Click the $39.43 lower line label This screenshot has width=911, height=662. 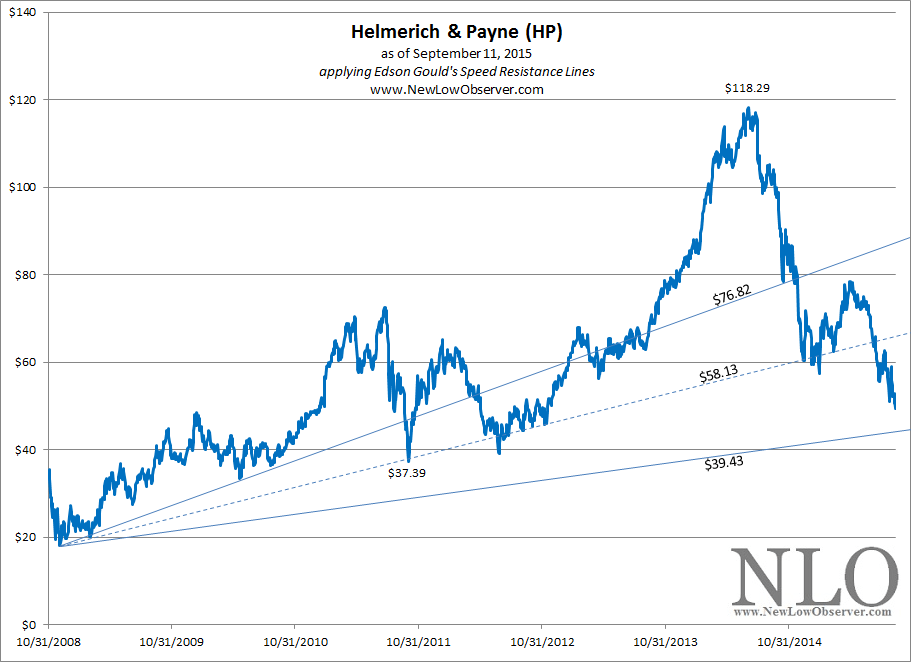click(x=724, y=463)
